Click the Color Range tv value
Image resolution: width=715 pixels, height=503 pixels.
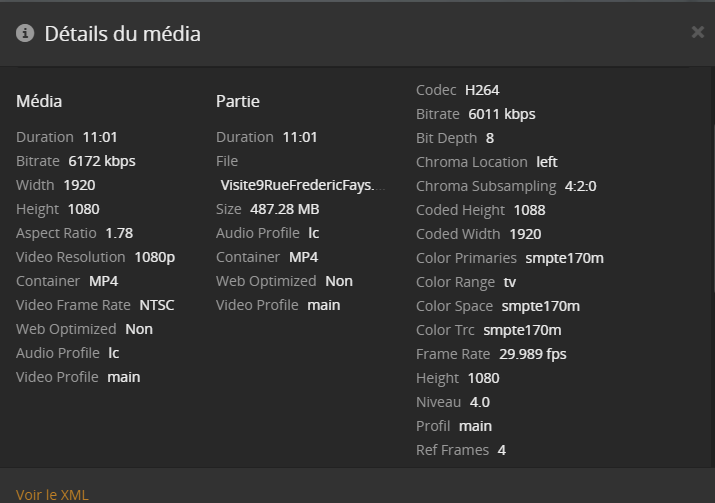[x=509, y=282]
